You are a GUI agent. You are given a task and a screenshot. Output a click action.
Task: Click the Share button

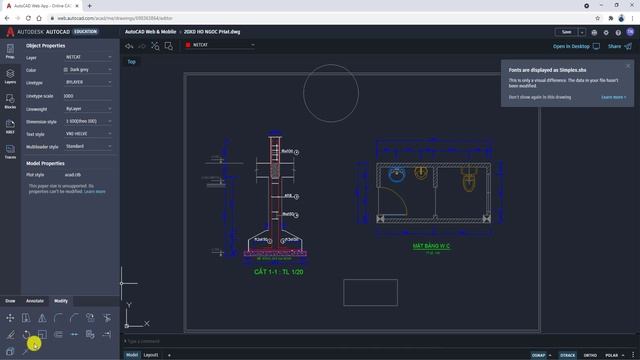pos(620,47)
